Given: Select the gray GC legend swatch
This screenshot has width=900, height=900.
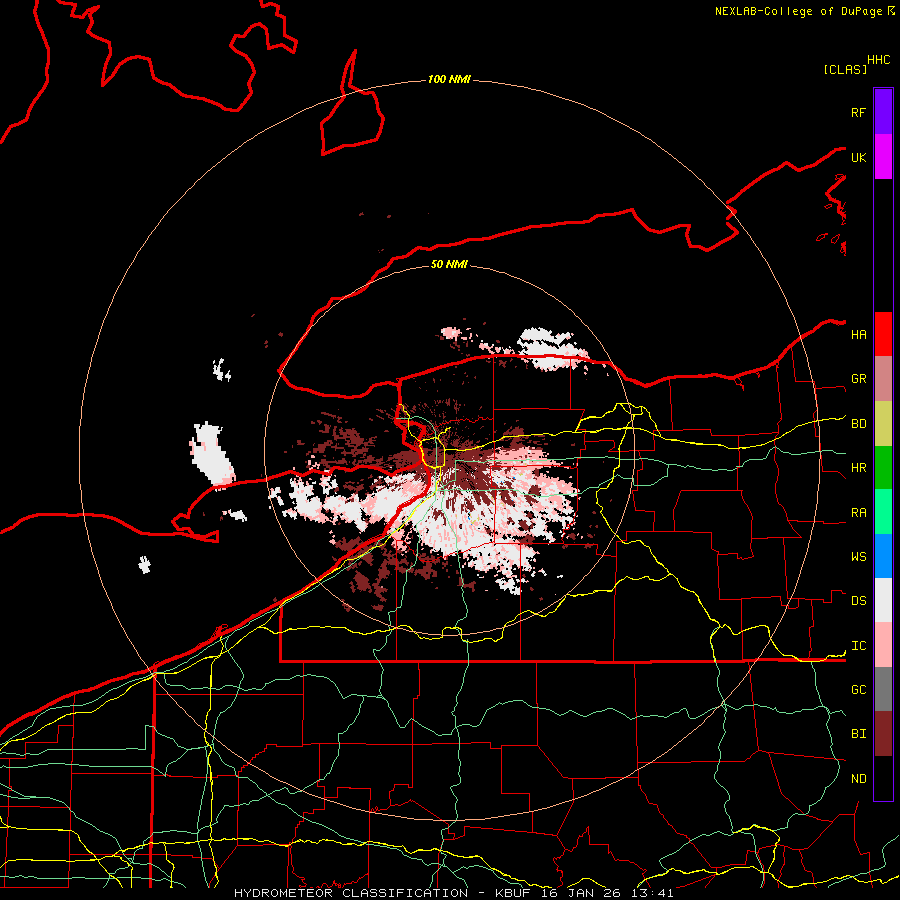Looking at the screenshot, I should [x=883, y=689].
